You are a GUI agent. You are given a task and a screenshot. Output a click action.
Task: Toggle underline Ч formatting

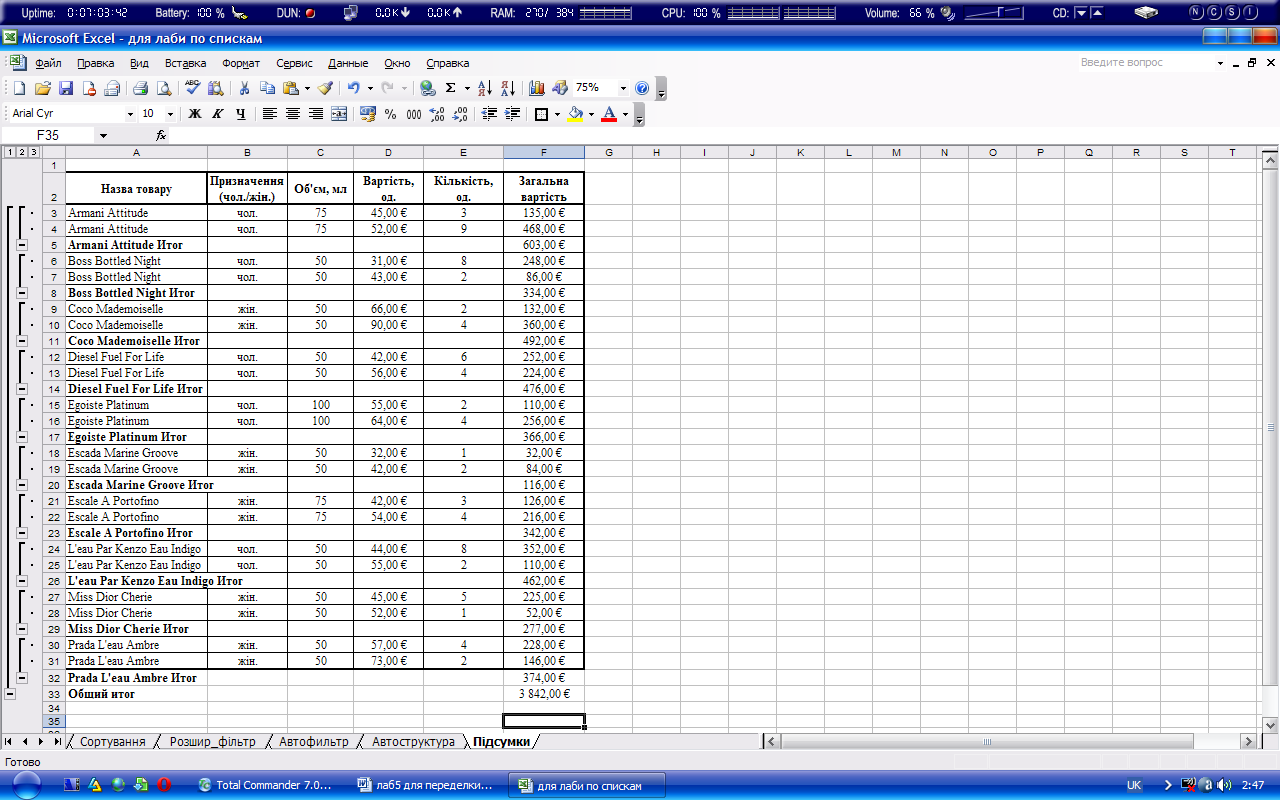[240, 114]
